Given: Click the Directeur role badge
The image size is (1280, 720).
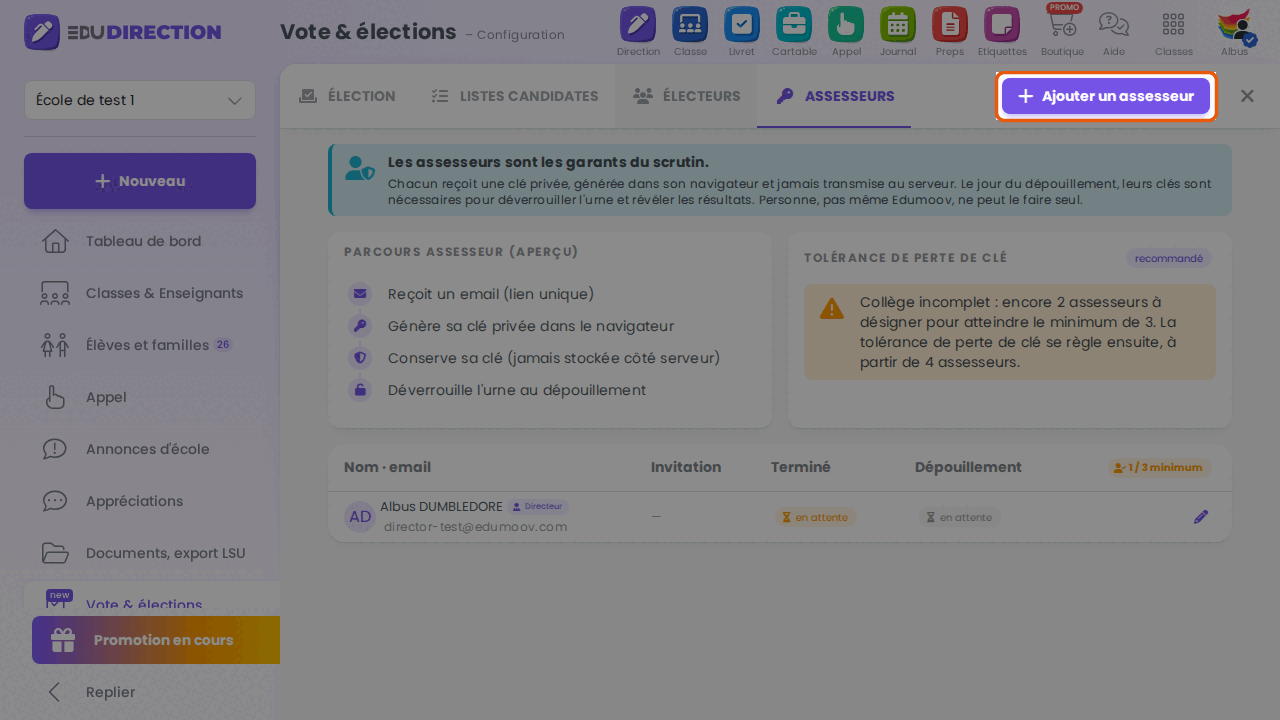Looking at the screenshot, I should pos(538,507).
